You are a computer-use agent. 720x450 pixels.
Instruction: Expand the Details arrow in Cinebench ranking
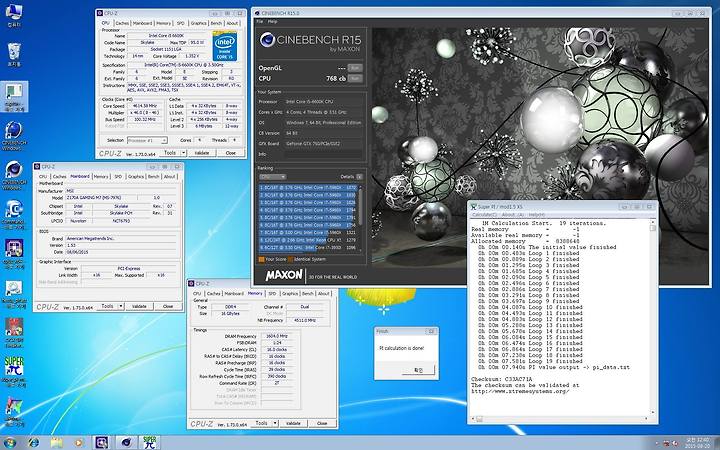tap(359, 177)
